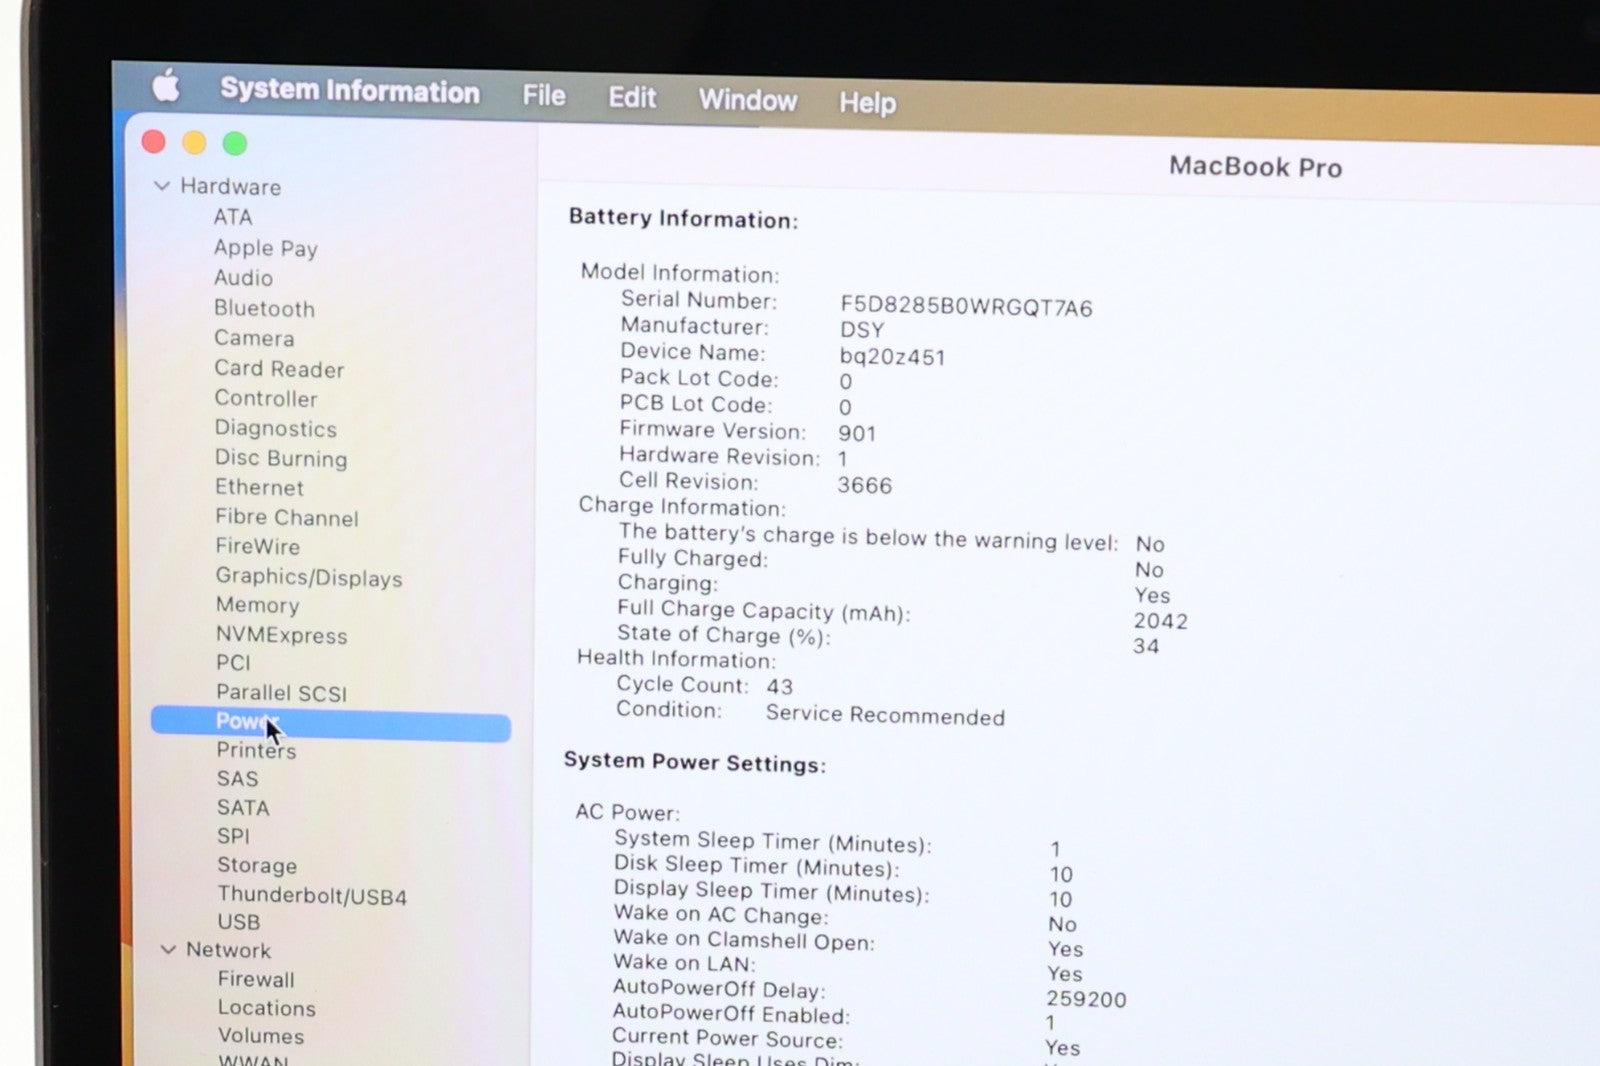Click the System Information app menu
The height and width of the screenshot is (1066, 1600).
[349, 90]
